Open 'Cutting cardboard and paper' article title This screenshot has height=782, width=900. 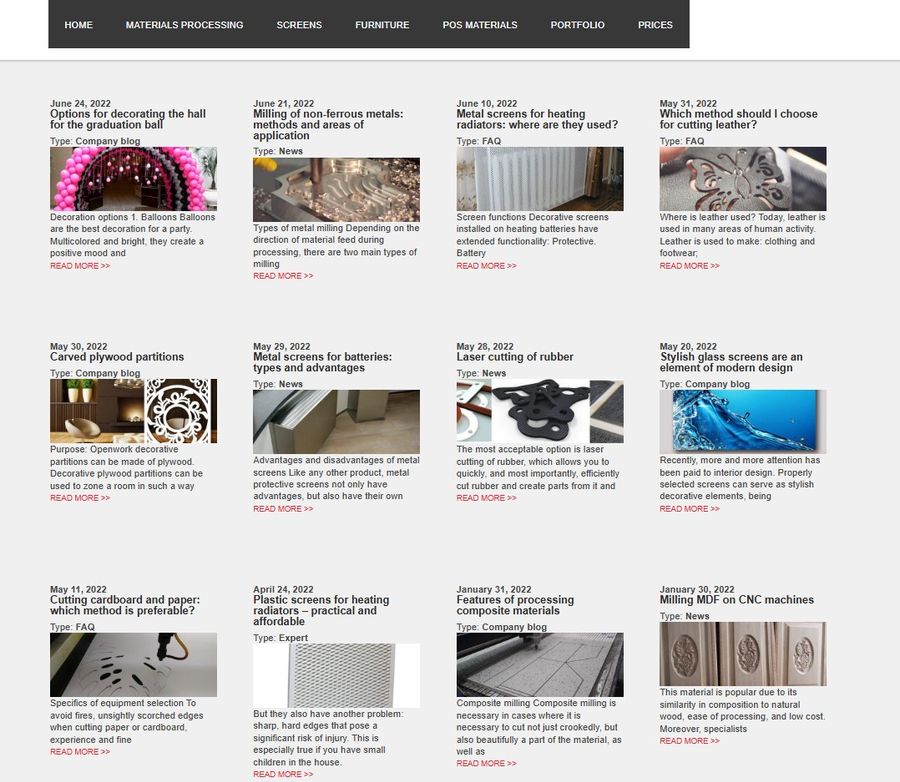125,605
